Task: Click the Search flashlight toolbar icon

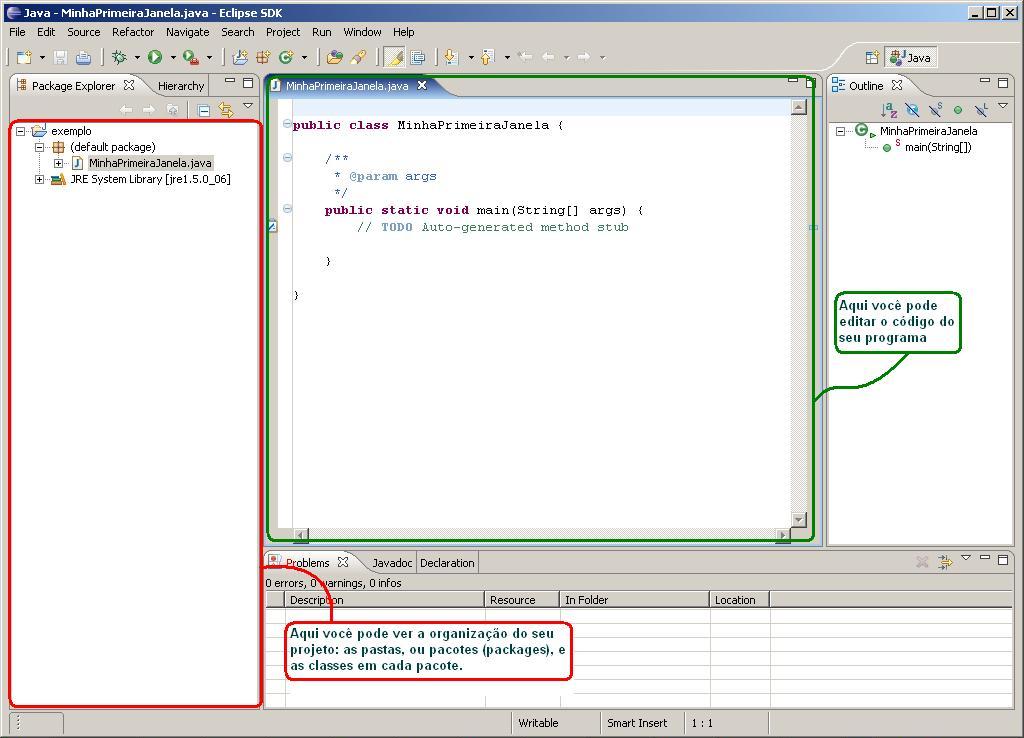Action: (x=358, y=57)
